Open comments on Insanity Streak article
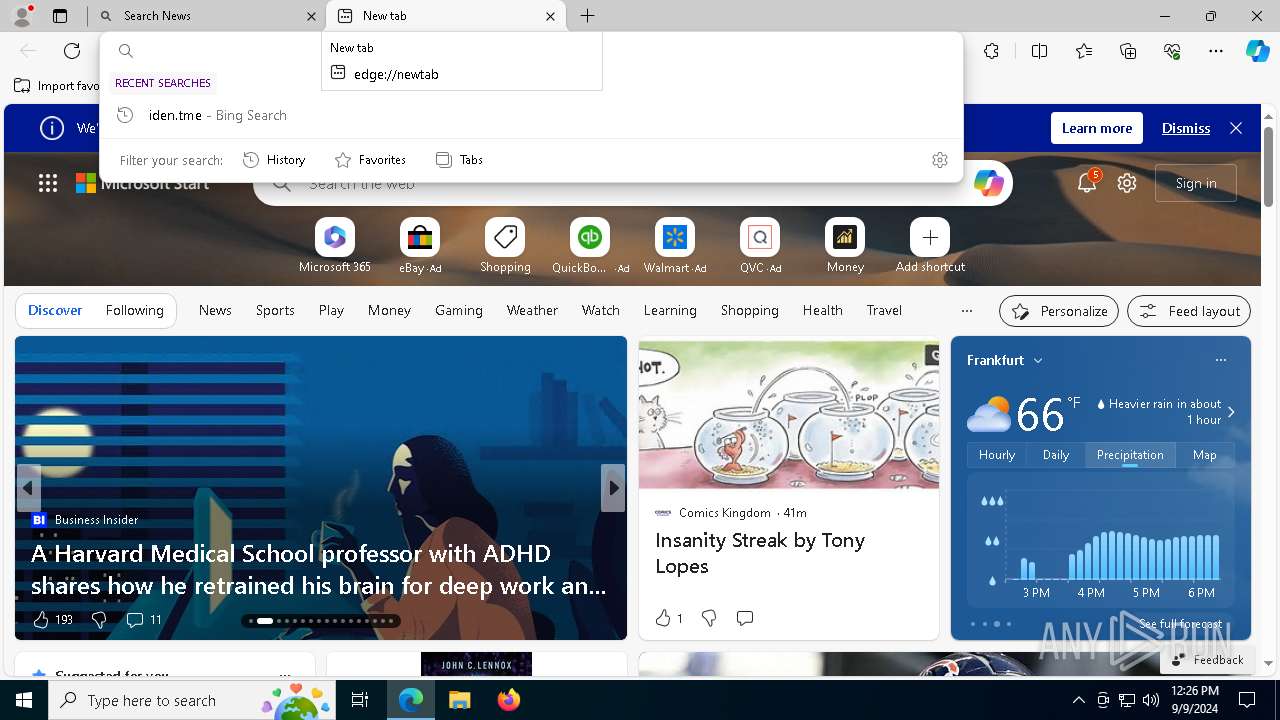This screenshot has width=1280, height=720. 744,618
